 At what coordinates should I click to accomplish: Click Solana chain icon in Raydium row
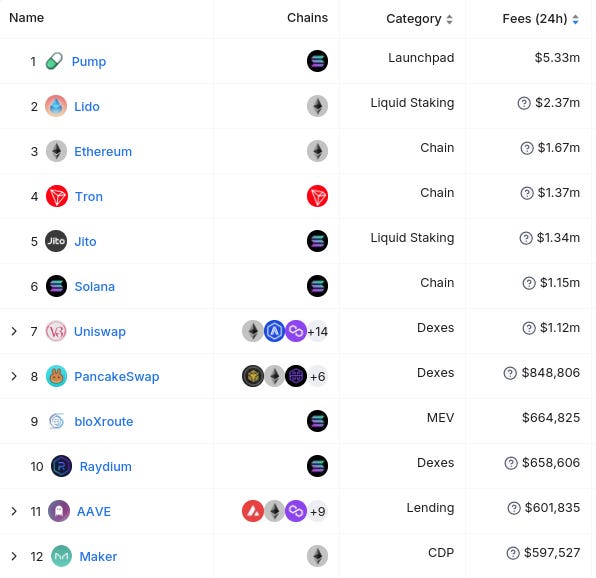click(x=317, y=466)
